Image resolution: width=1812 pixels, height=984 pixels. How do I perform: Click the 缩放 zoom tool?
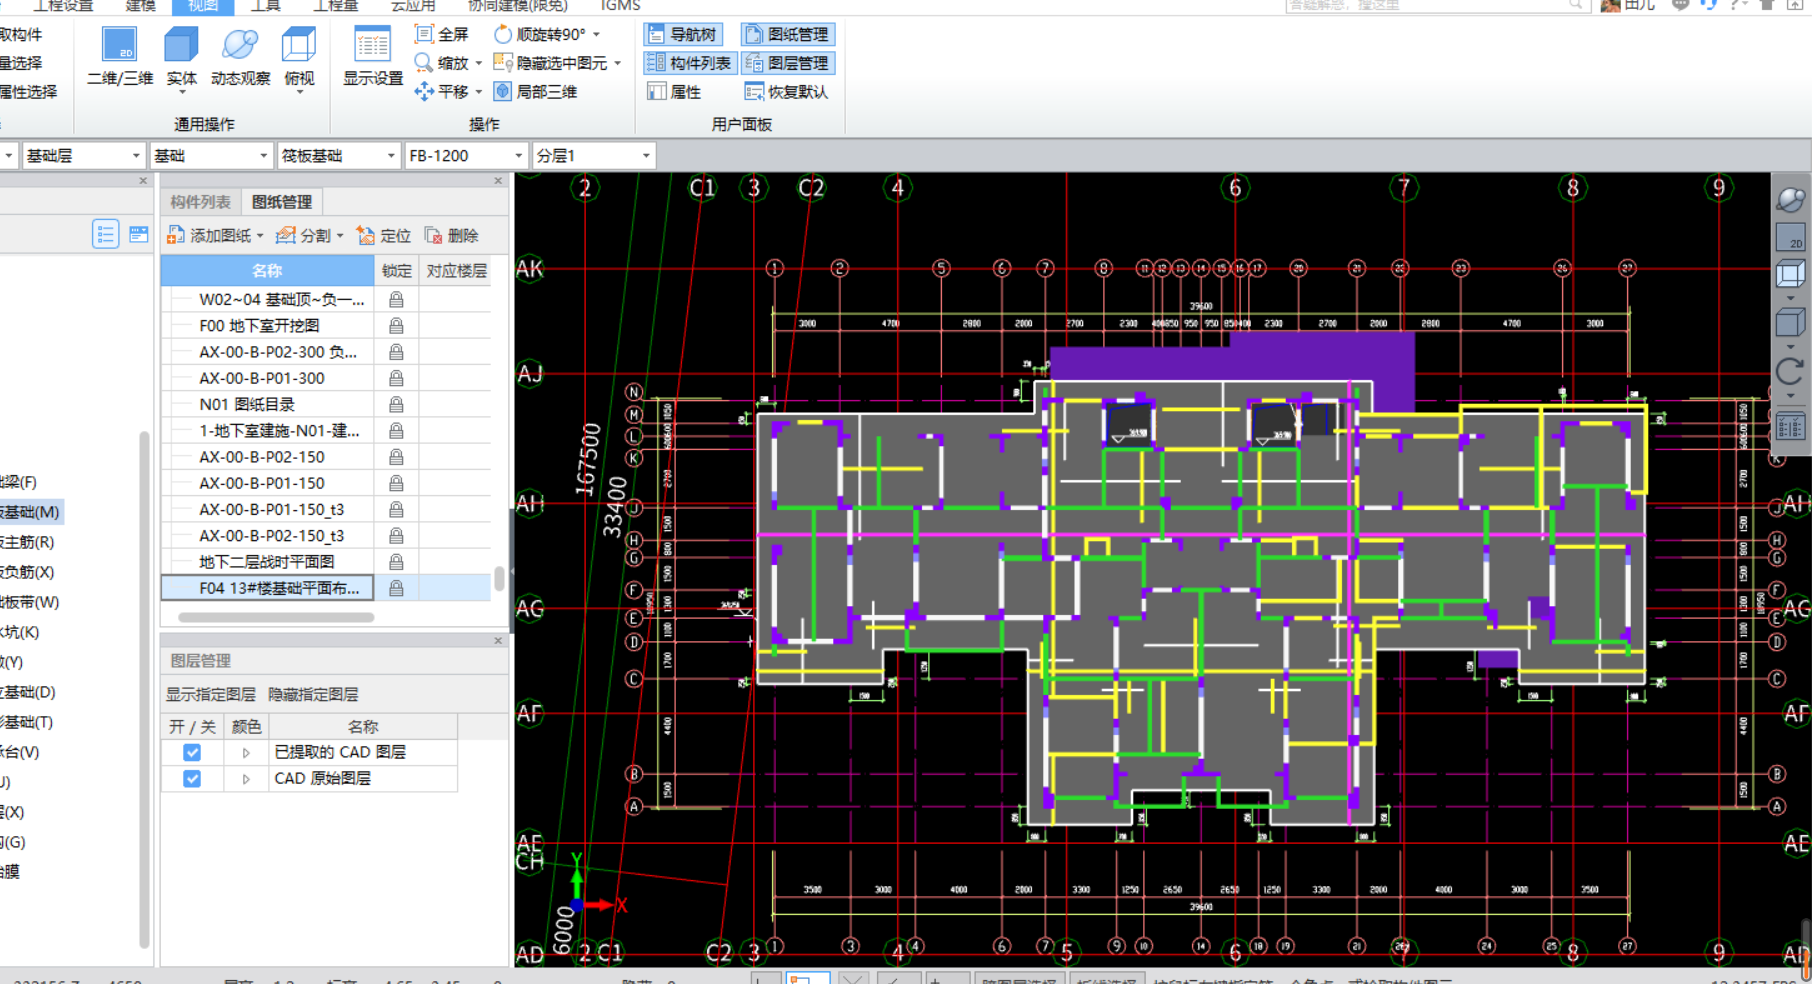tap(441, 63)
